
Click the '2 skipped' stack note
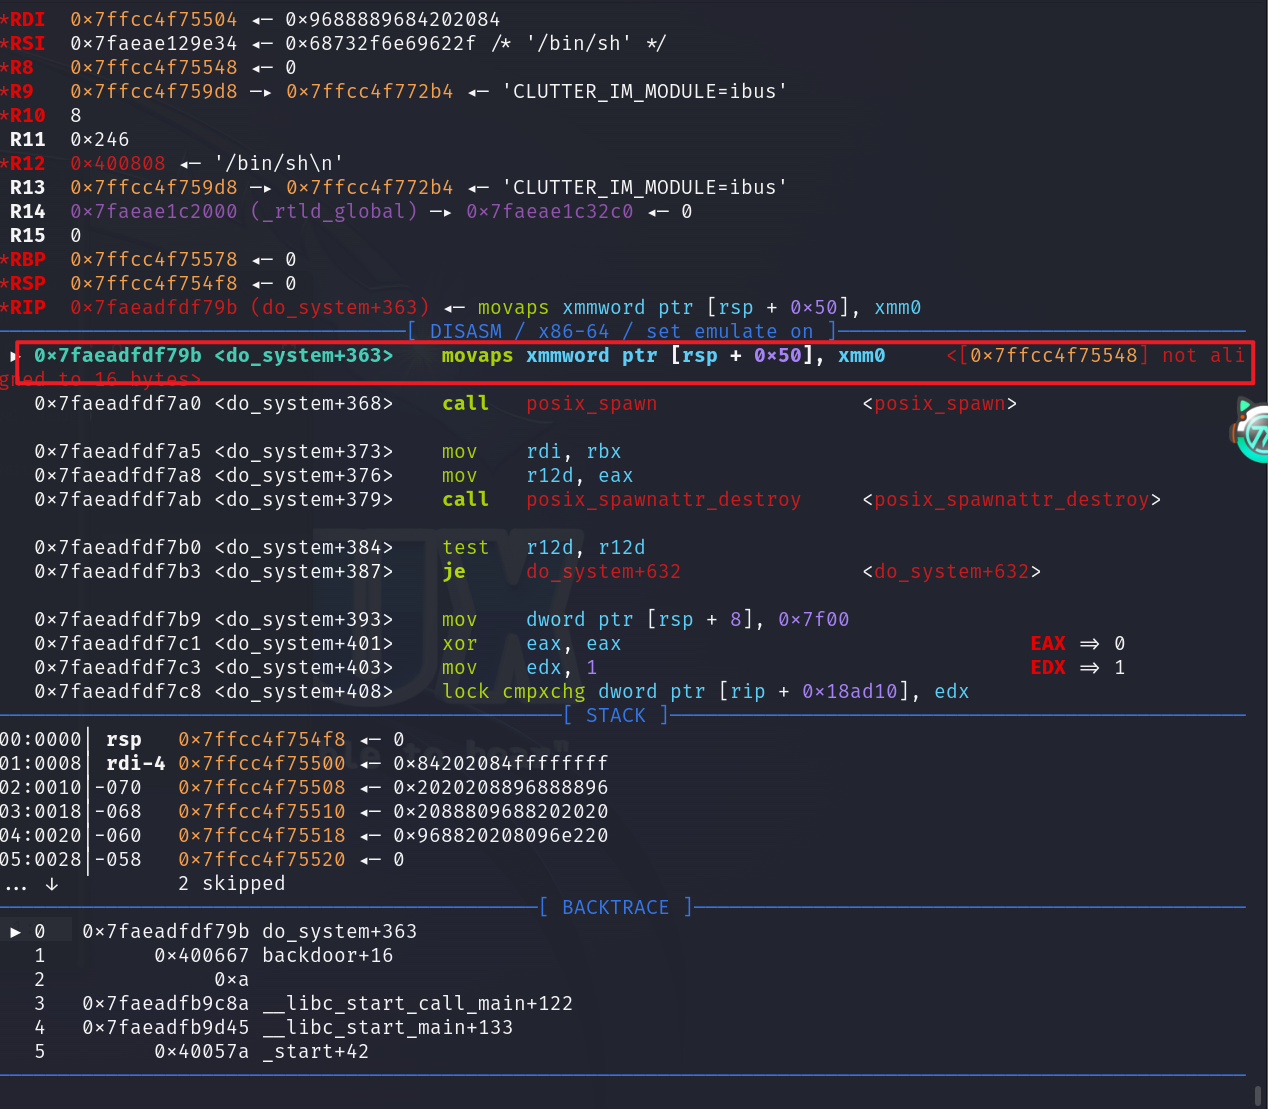(x=232, y=883)
